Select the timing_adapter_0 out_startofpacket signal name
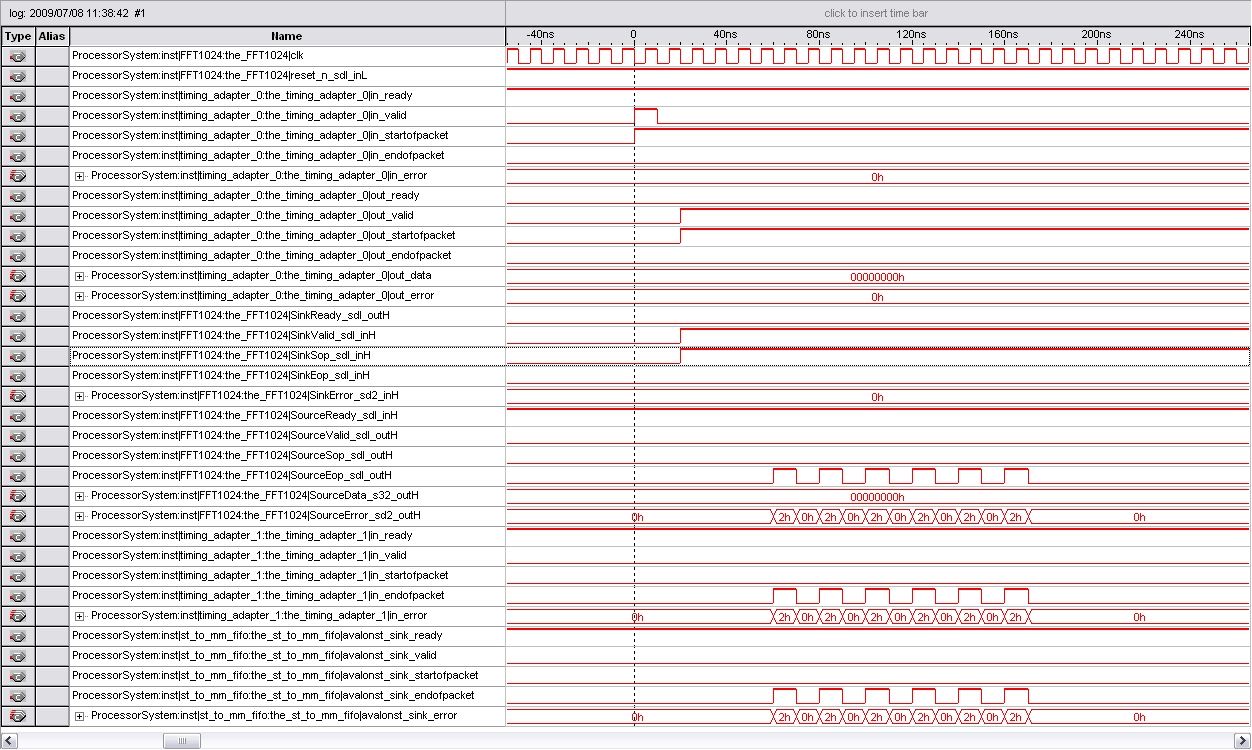This screenshot has width=1252, height=750. pos(263,236)
